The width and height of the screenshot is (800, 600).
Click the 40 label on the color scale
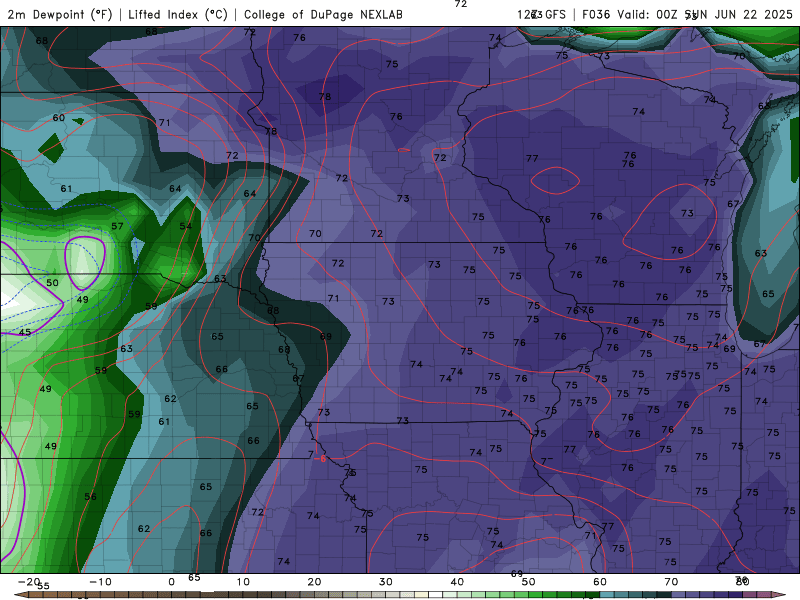[x=457, y=582]
